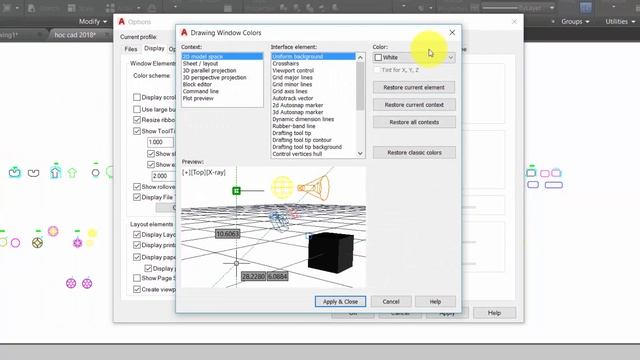Select Control vertices hull element
Screen dimensions: 640x360
pos(313,153)
